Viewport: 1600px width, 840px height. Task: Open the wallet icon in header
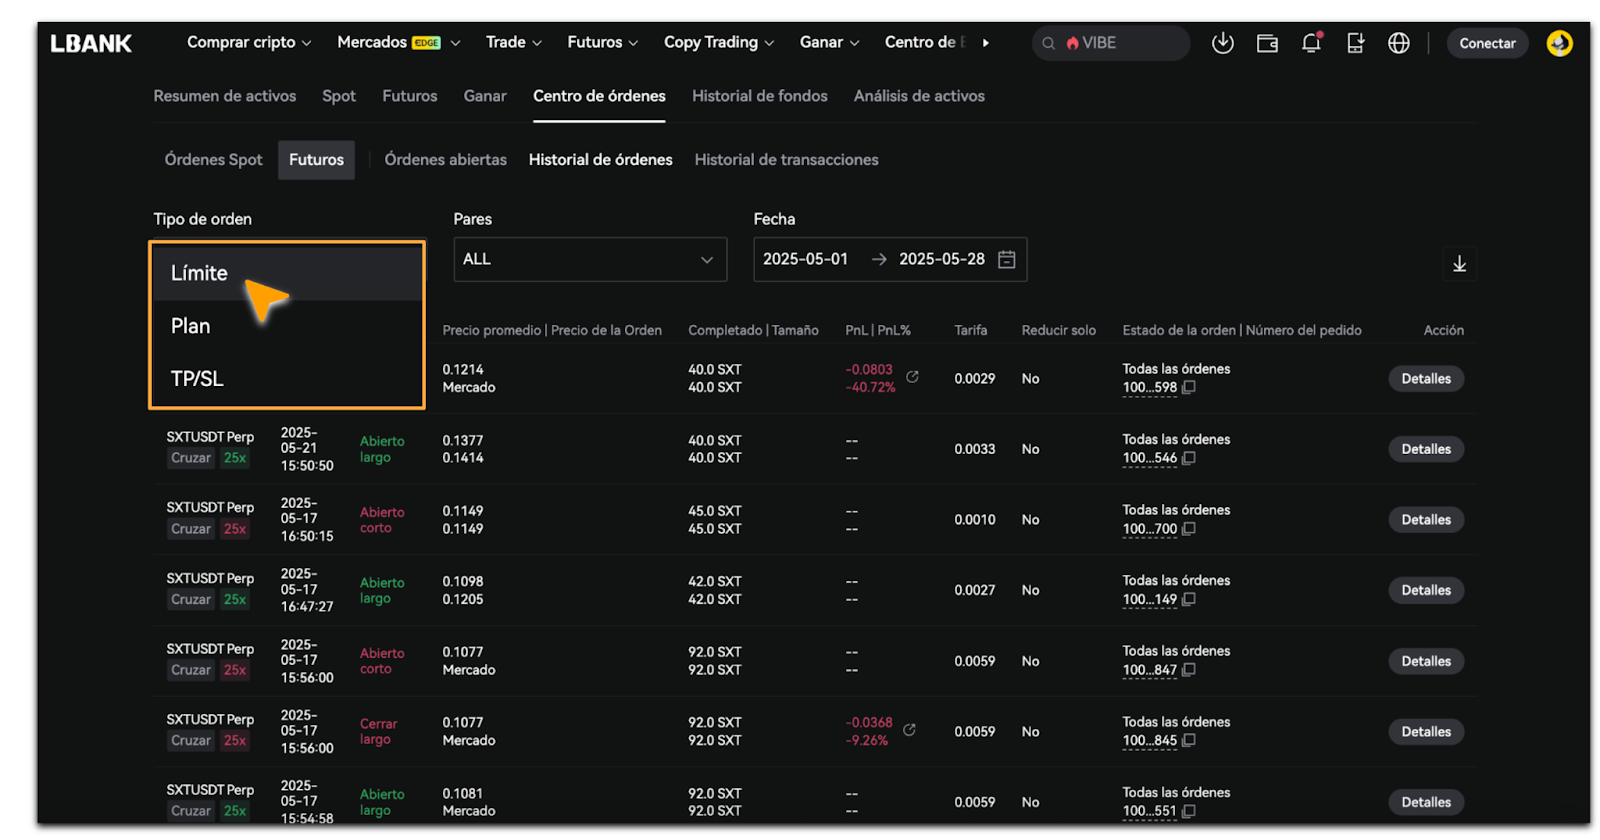[1267, 43]
